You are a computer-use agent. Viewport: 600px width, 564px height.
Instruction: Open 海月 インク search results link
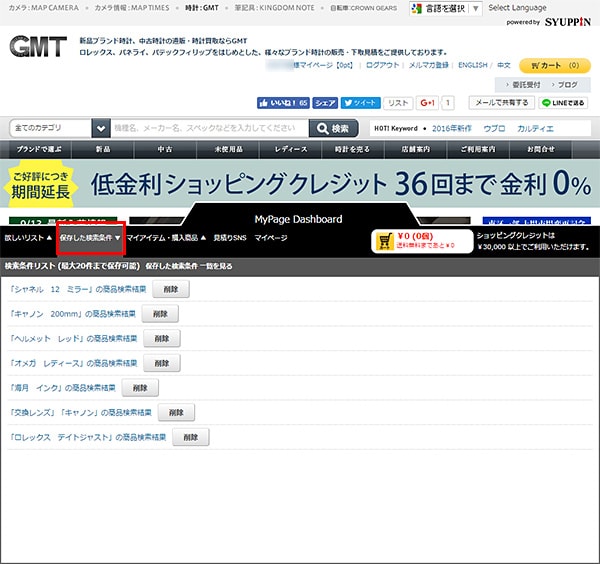click(x=63, y=388)
